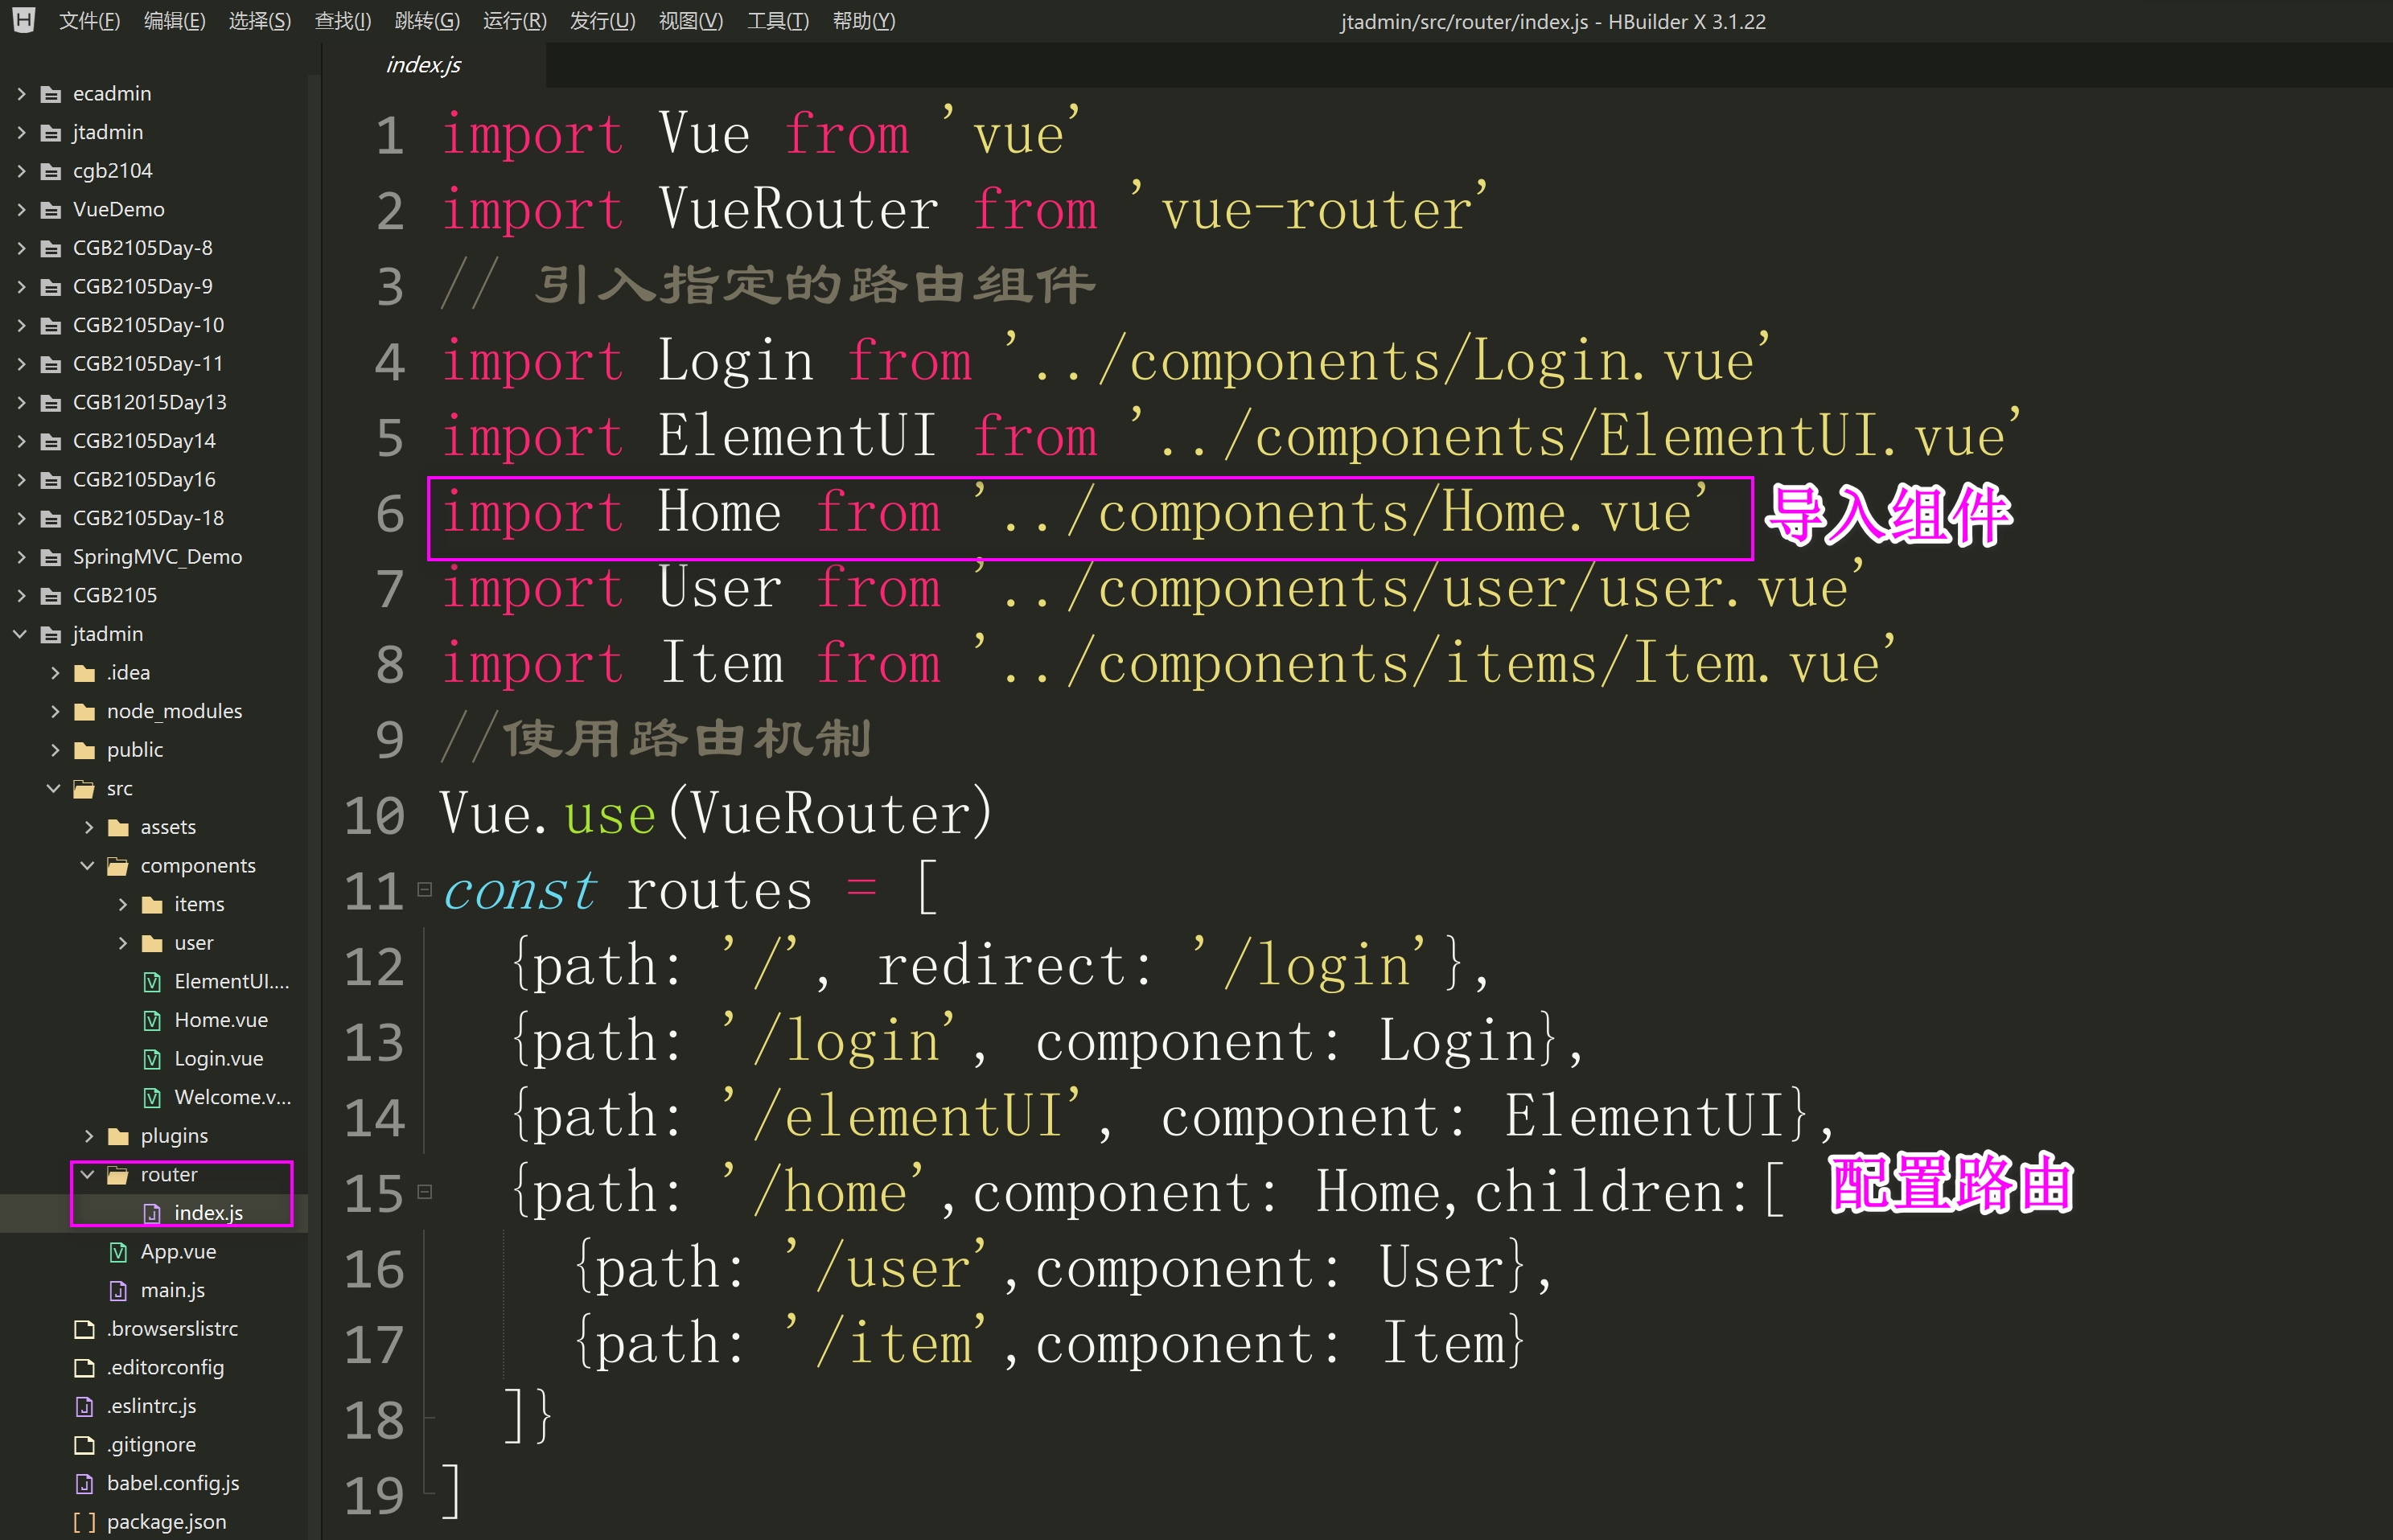Open Welcome.vue in the project tree
The width and height of the screenshot is (2393, 1540).
click(232, 1097)
